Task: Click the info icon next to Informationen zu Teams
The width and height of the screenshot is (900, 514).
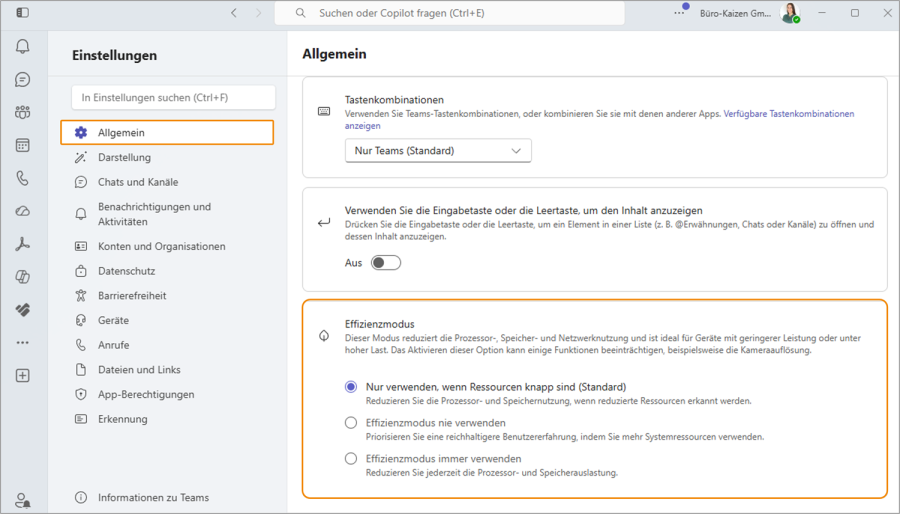Action: coord(81,497)
